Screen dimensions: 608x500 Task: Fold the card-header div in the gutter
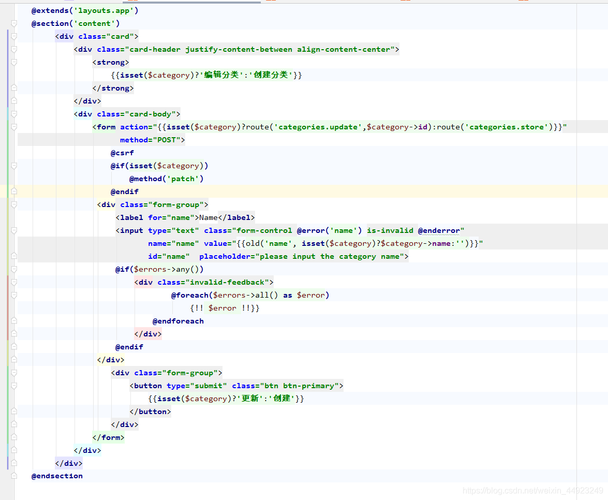pos(14,49)
